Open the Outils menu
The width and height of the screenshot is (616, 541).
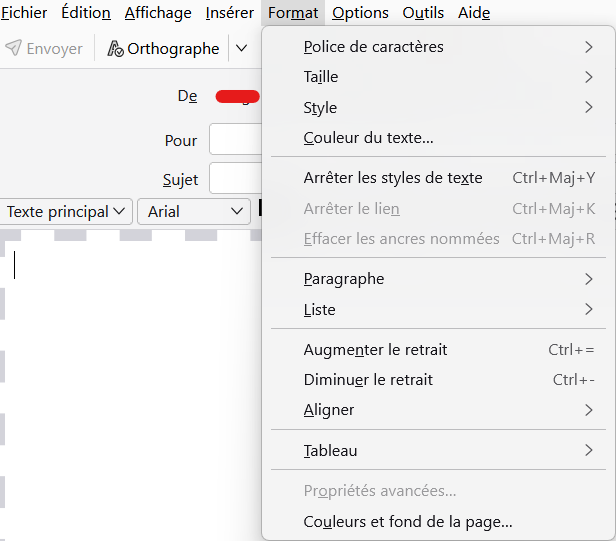[423, 13]
